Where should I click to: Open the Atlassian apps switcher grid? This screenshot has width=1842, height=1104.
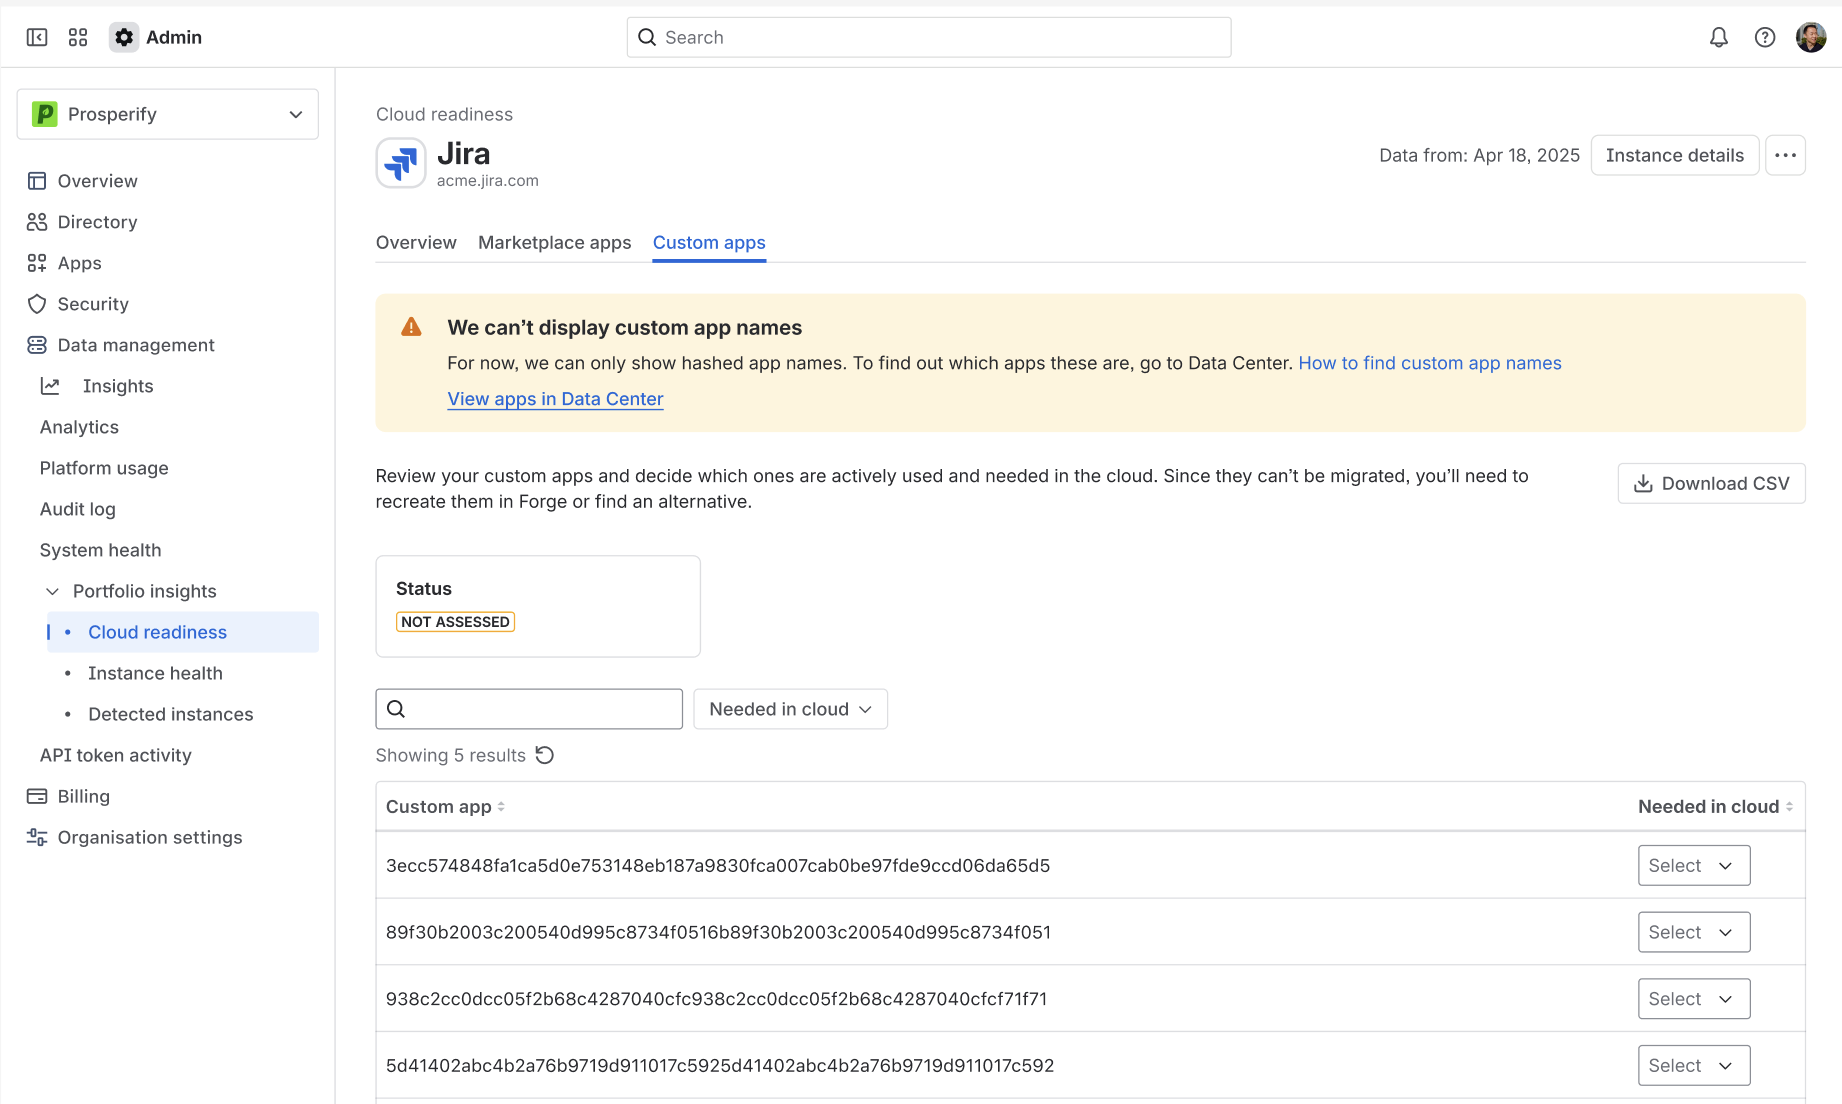(x=78, y=37)
